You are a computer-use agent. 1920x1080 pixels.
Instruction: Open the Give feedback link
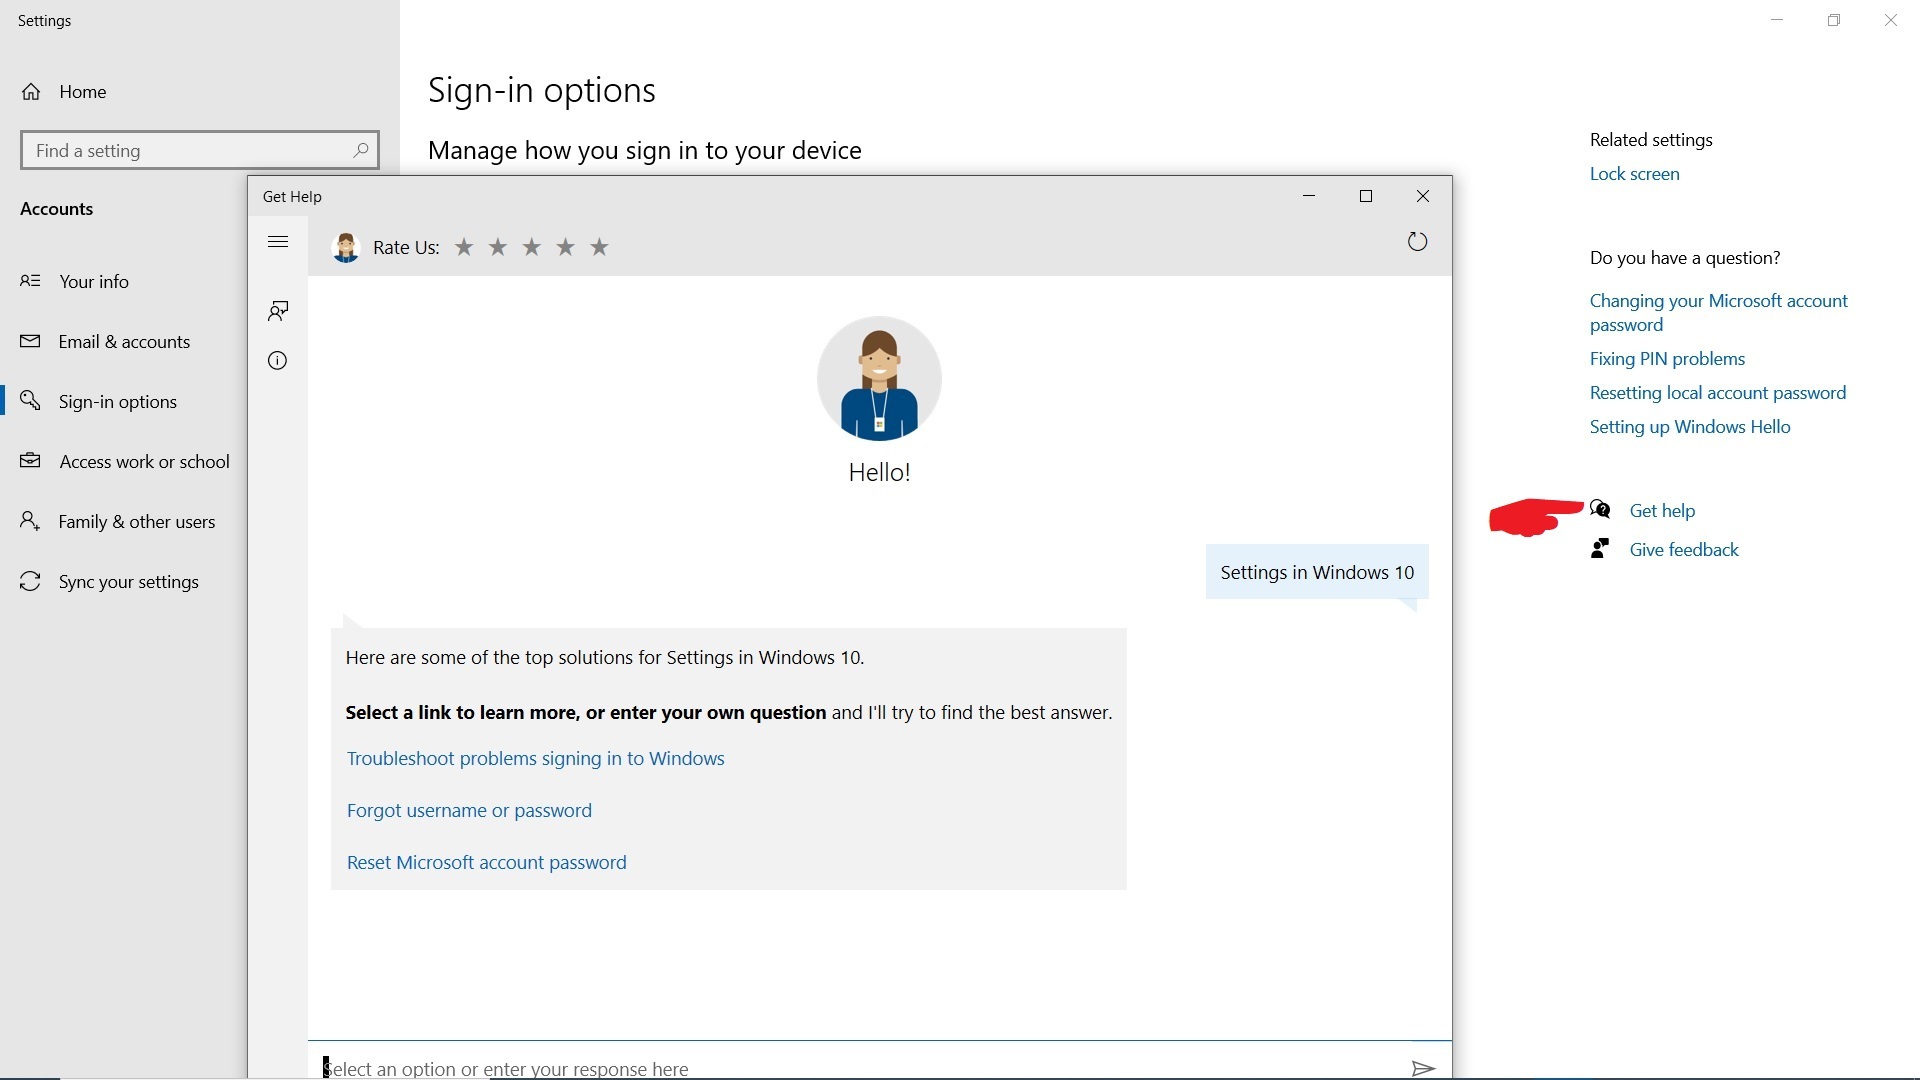(1683, 550)
